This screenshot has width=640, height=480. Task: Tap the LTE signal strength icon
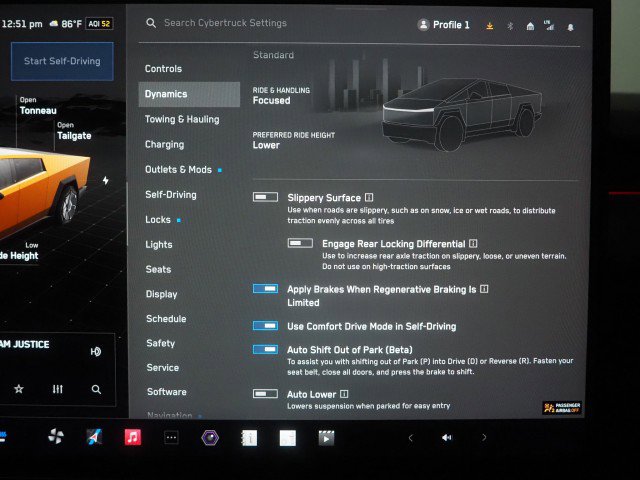[x=549, y=25]
